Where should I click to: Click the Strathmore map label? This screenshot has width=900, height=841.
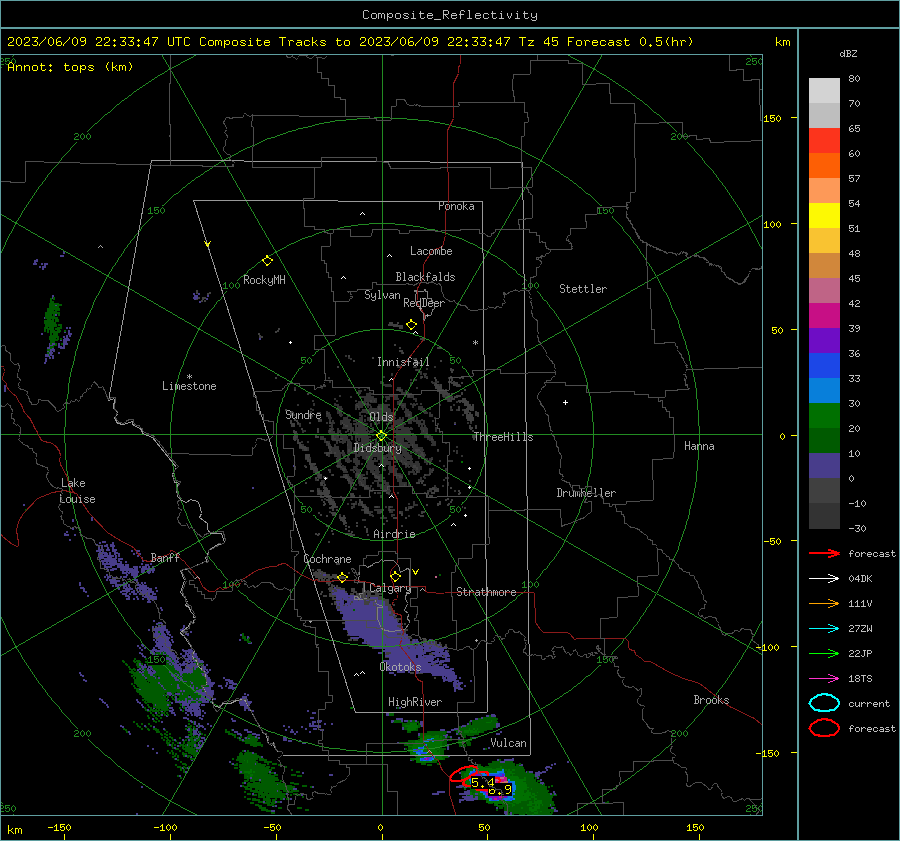(x=486, y=592)
